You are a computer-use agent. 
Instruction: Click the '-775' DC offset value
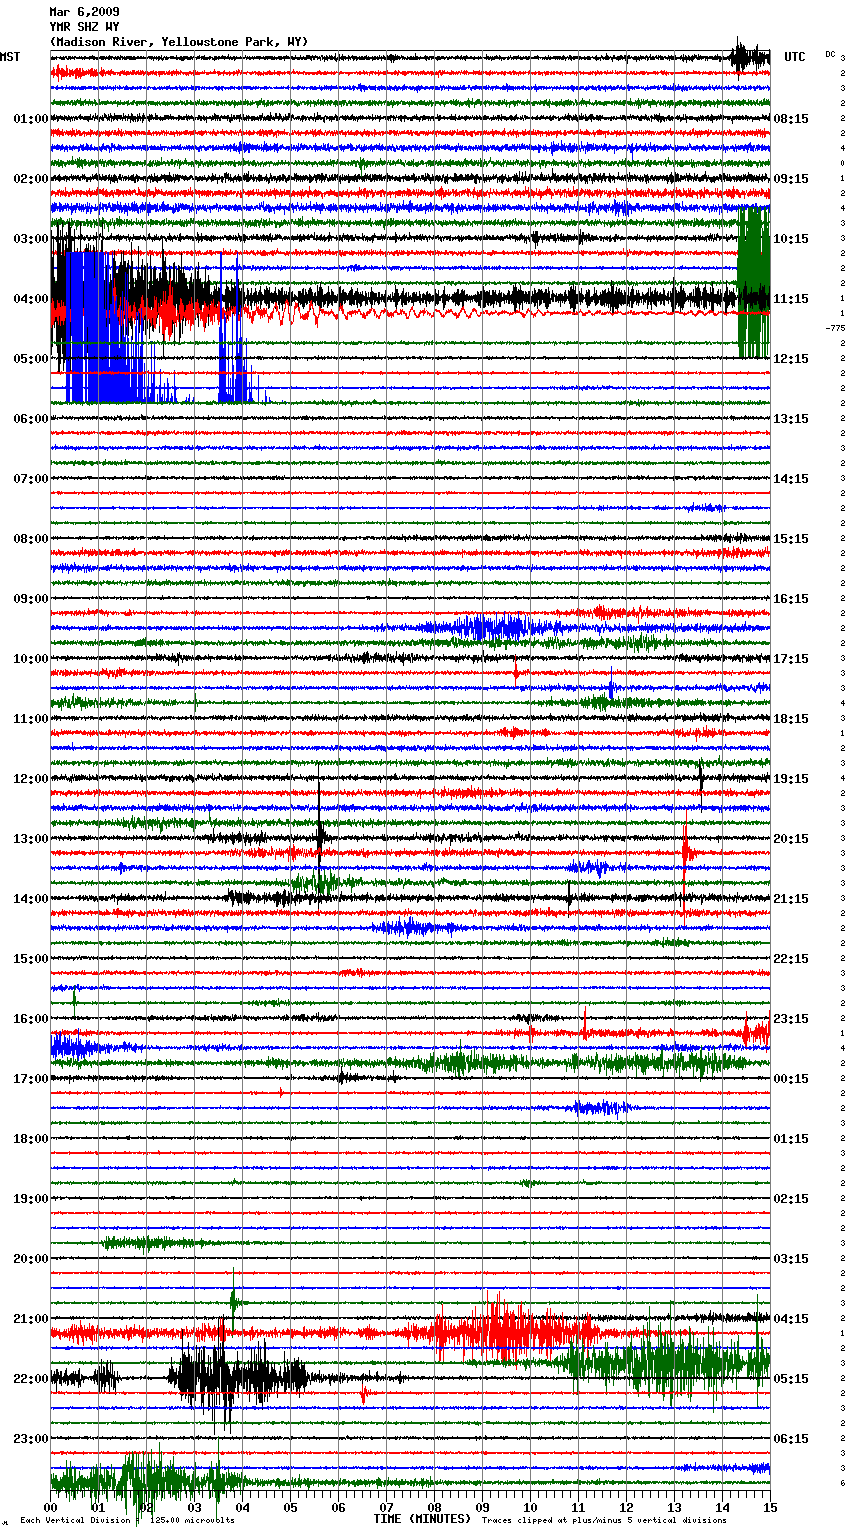(835, 328)
